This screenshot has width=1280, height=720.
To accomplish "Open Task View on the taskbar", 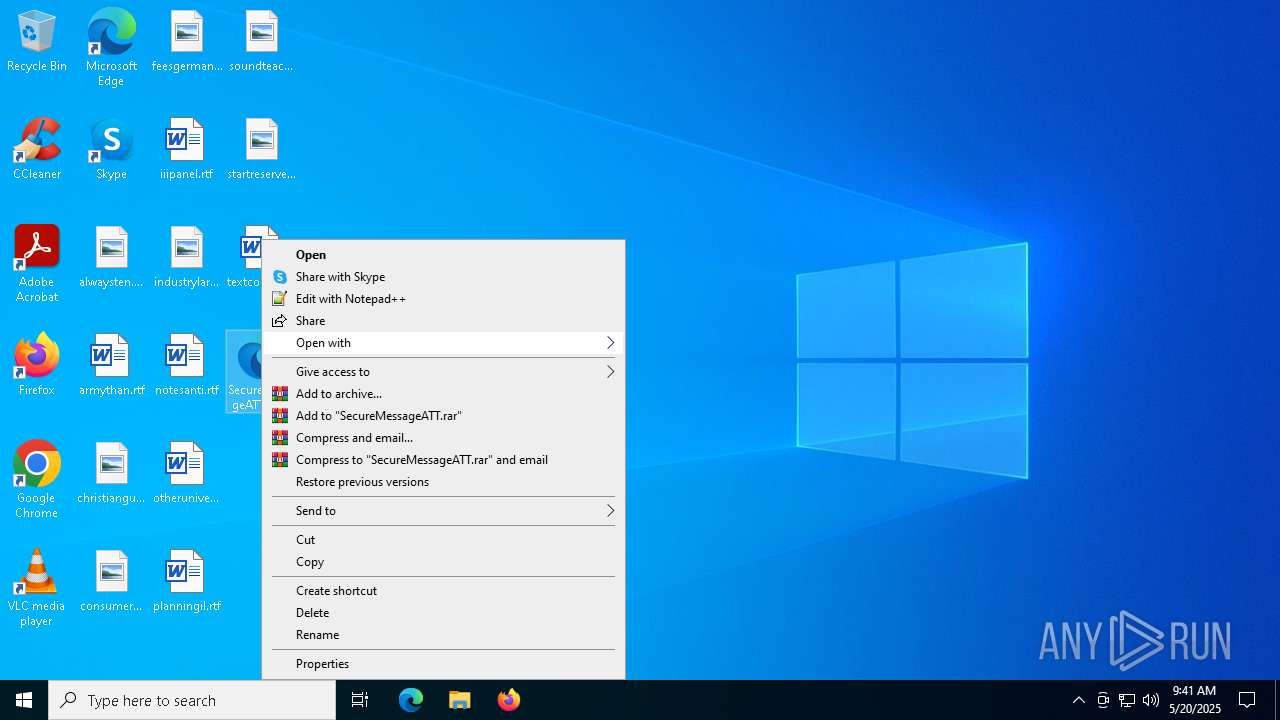I will [x=360, y=700].
